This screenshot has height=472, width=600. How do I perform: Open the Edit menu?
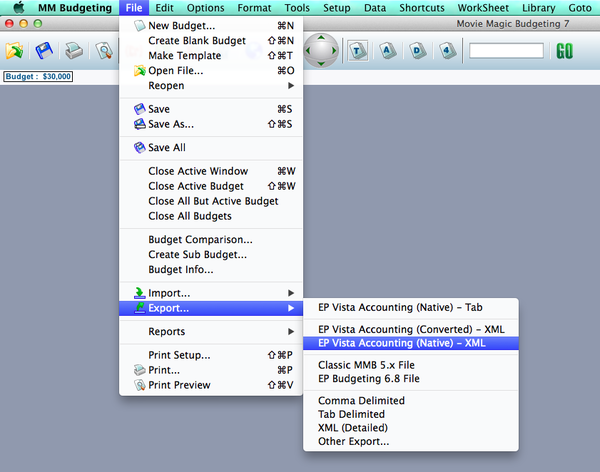(164, 8)
